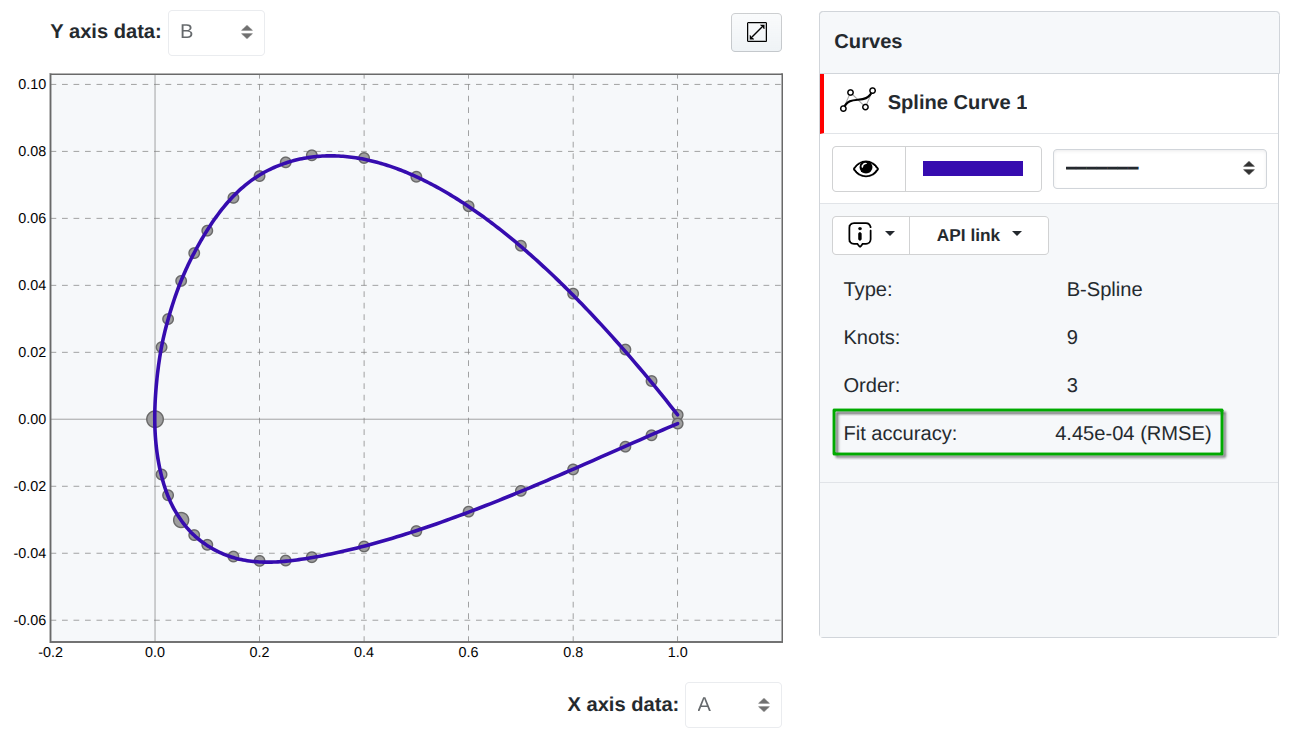Click the B-Spline type label
Screen dimensions: 1299x743
[1105, 289]
